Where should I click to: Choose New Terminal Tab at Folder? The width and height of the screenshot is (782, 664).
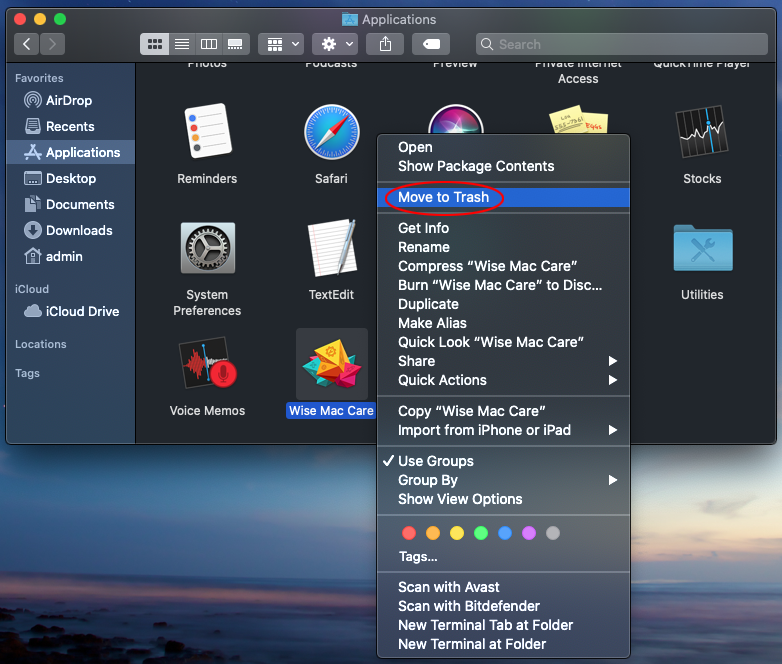504,625
